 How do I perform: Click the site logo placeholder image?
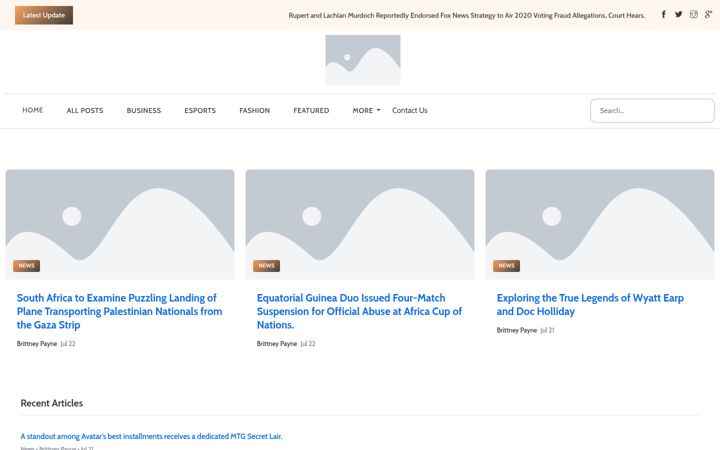(x=363, y=60)
